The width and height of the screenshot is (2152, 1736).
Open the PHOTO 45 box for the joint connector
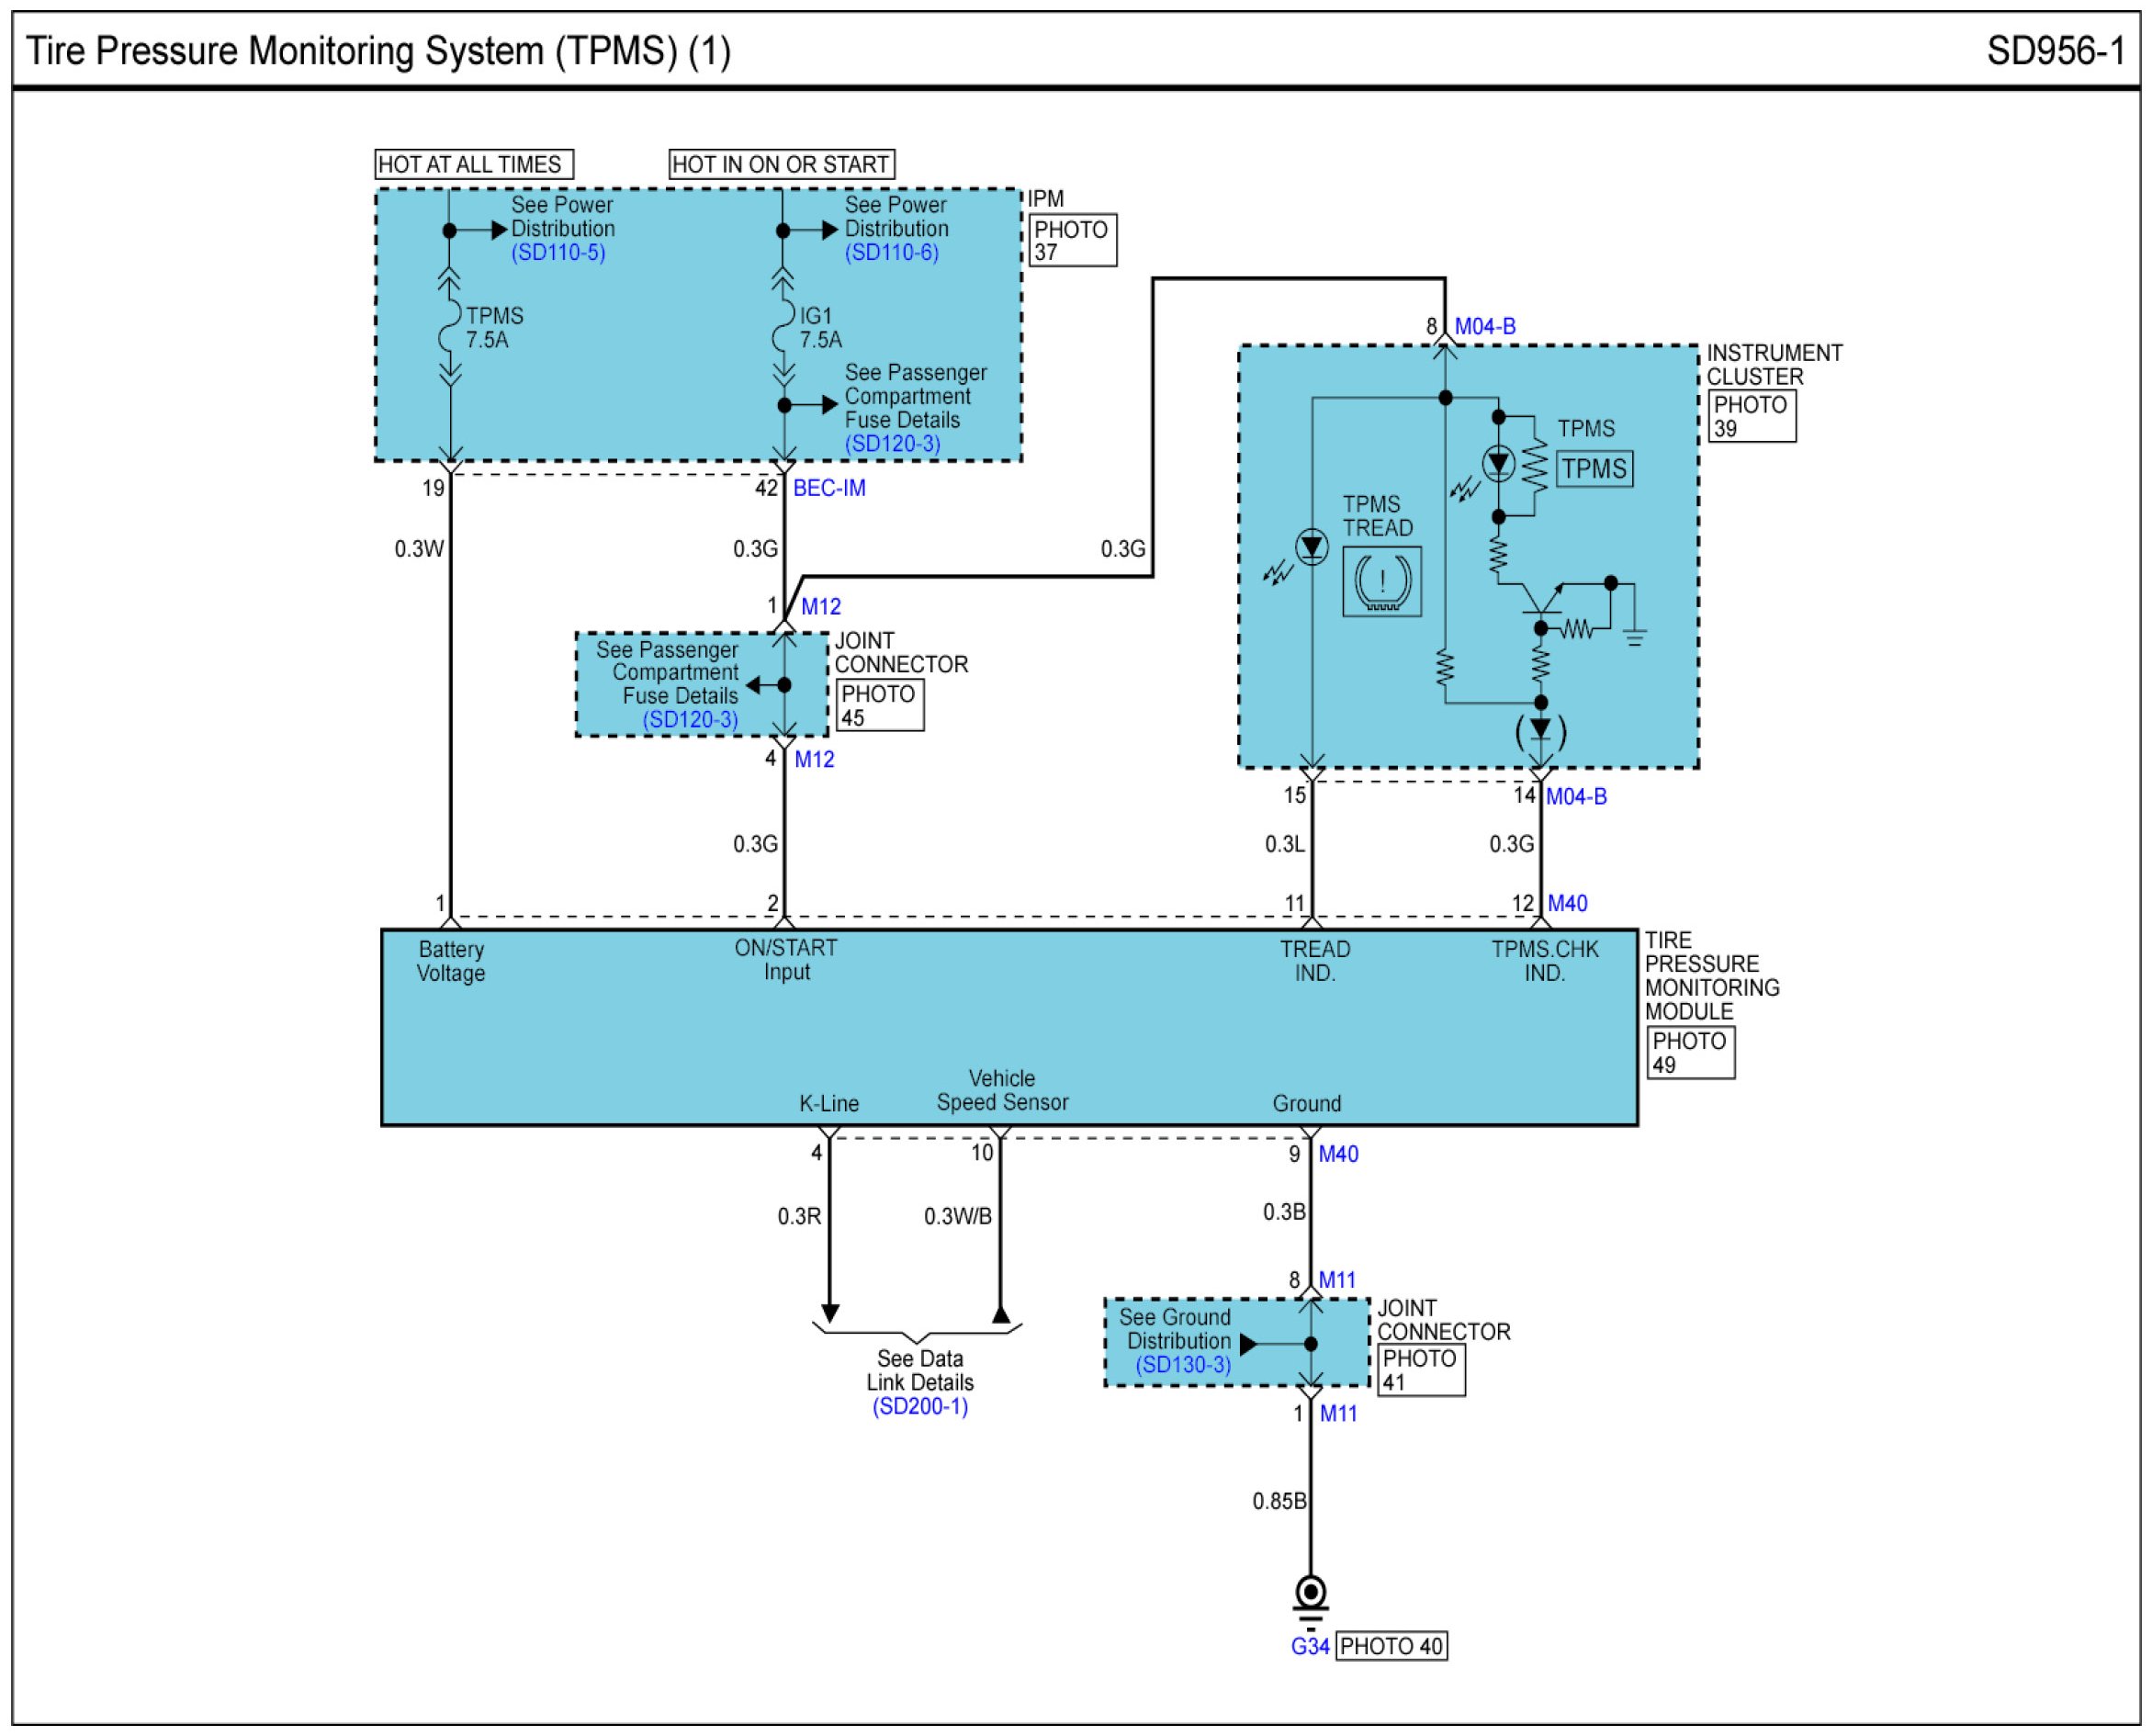click(x=880, y=706)
